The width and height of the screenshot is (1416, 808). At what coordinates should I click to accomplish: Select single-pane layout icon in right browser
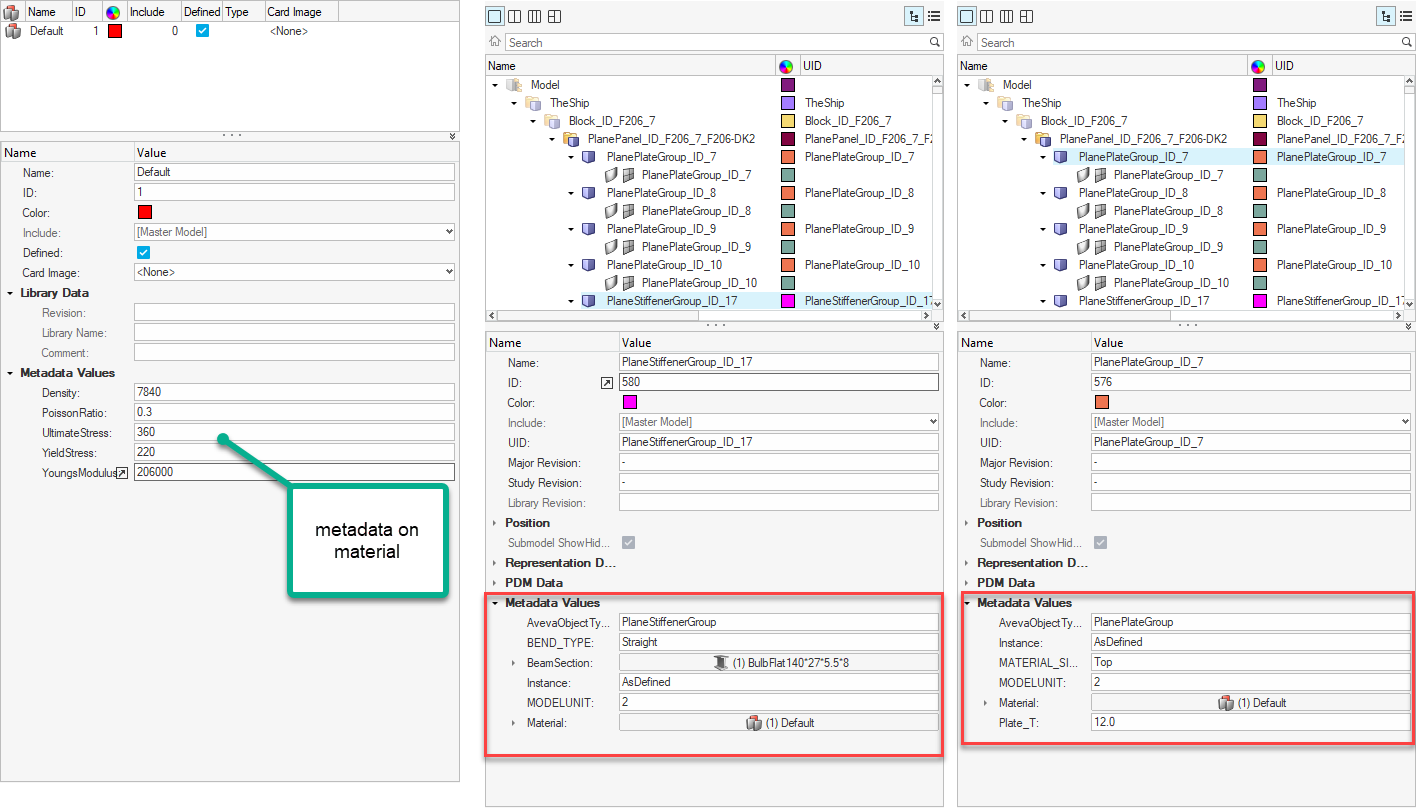pyautogui.click(x=966, y=16)
